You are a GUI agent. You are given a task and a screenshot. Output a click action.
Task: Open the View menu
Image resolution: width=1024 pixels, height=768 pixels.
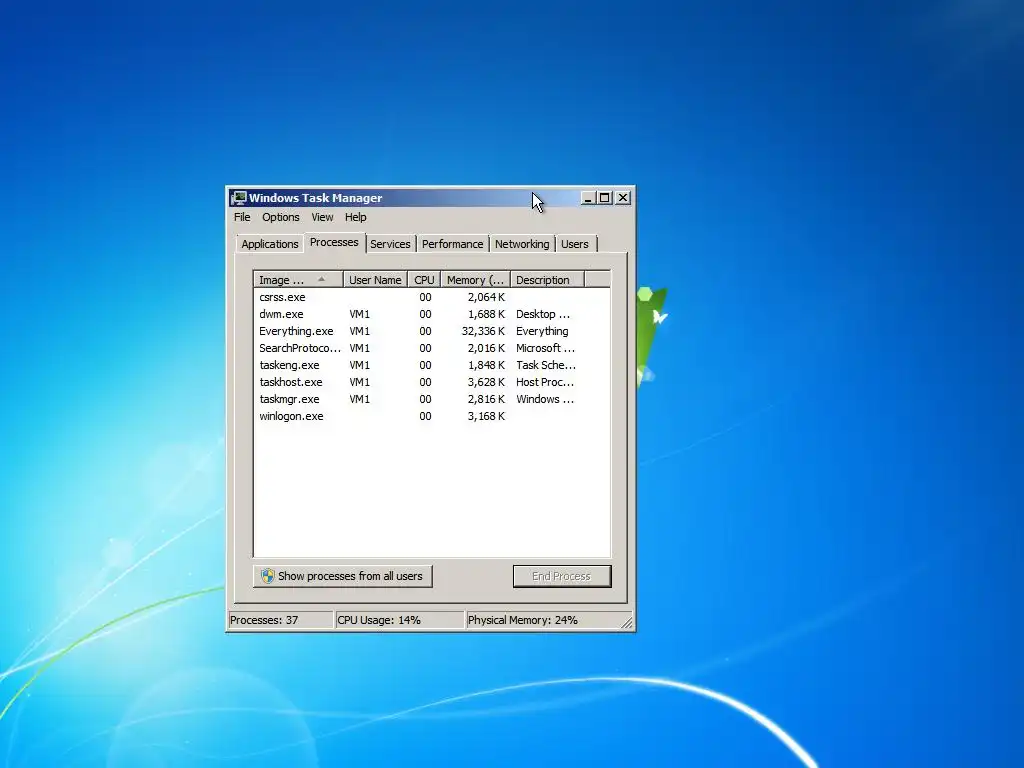(x=322, y=217)
